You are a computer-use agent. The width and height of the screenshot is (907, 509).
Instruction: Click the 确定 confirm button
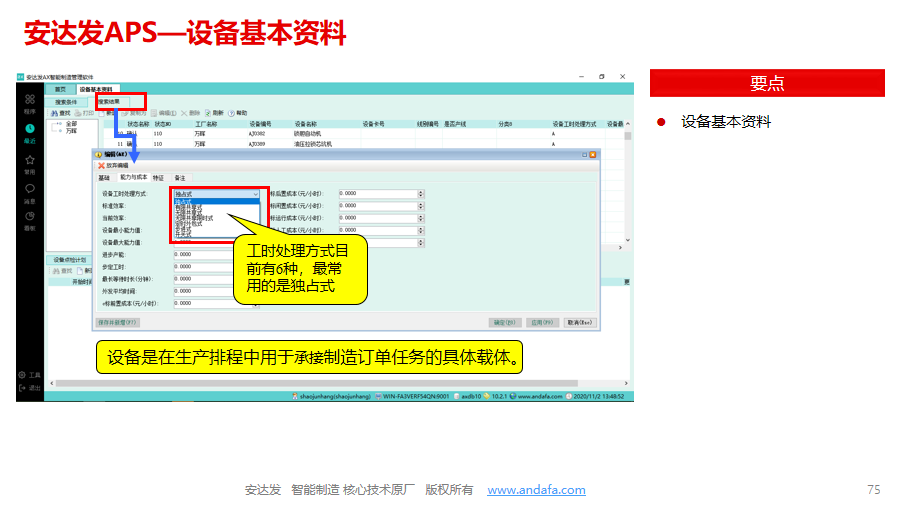point(504,323)
